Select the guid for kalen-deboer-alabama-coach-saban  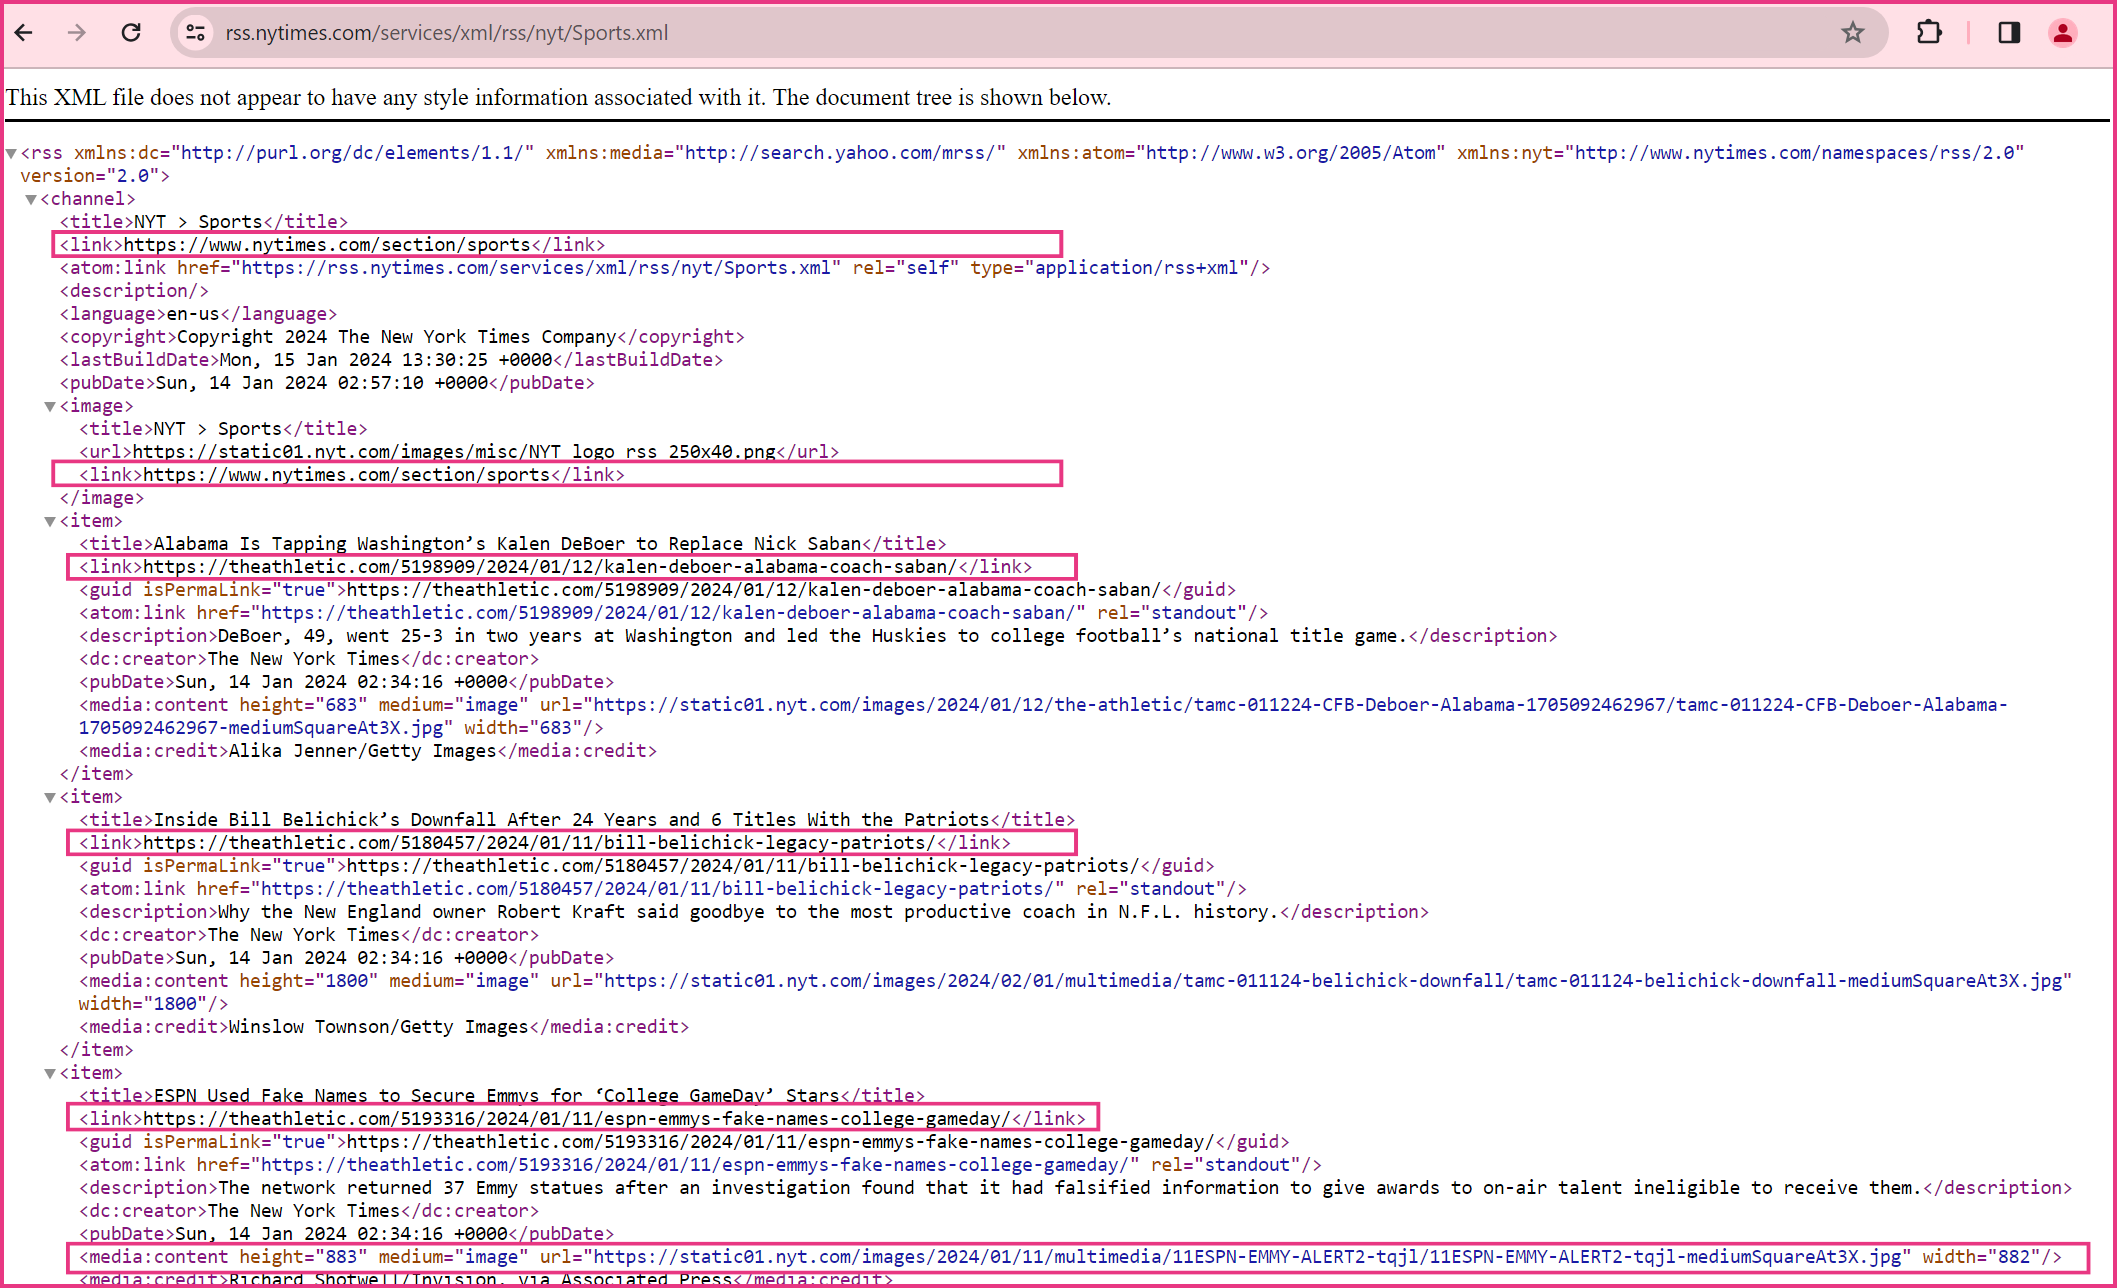[658, 590]
